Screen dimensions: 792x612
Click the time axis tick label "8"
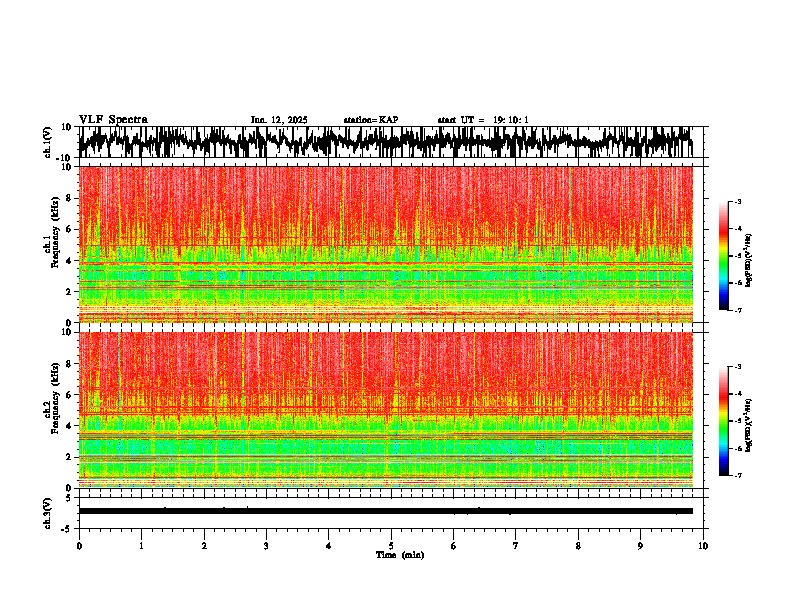578,546
